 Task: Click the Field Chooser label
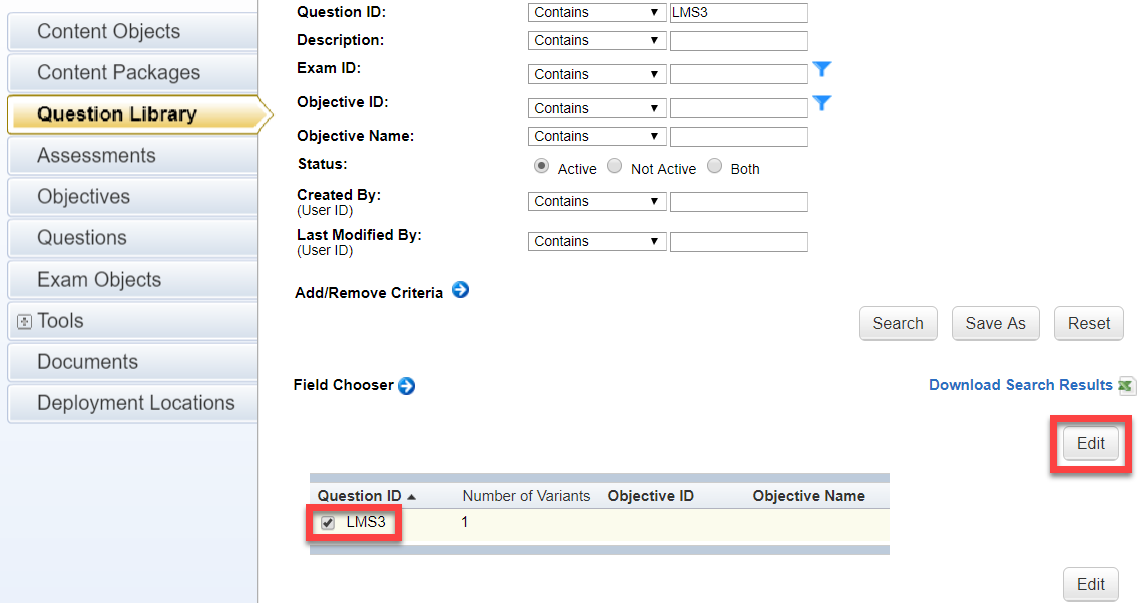point(343,386)
